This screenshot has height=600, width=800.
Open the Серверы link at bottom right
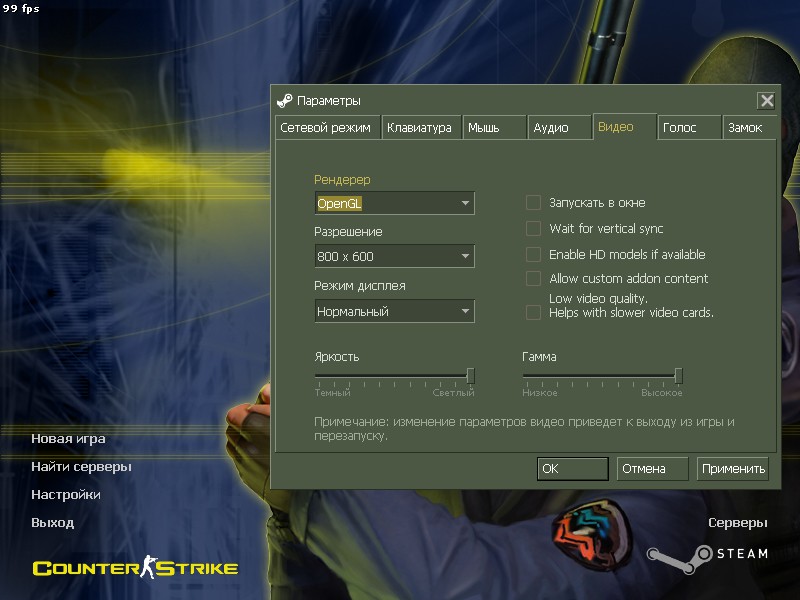738,523
